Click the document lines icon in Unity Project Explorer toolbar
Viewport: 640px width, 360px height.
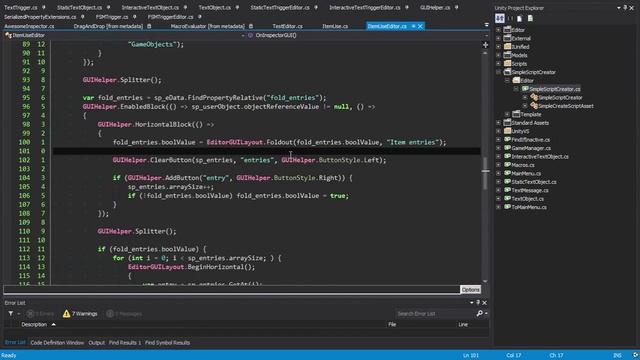[x=530, y=18]
